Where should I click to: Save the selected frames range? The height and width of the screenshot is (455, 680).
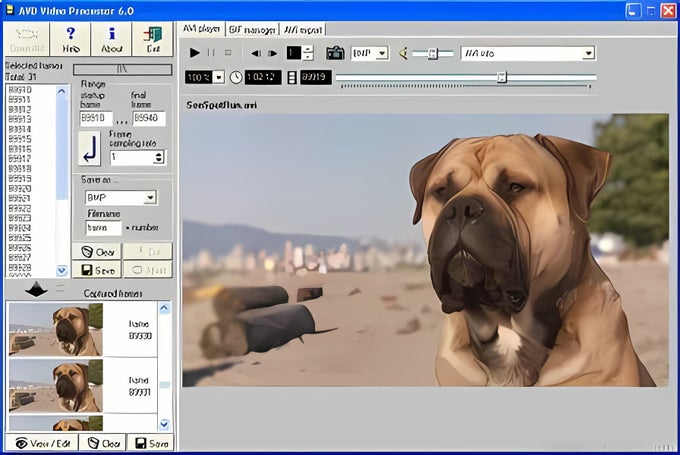click(97, 270)
